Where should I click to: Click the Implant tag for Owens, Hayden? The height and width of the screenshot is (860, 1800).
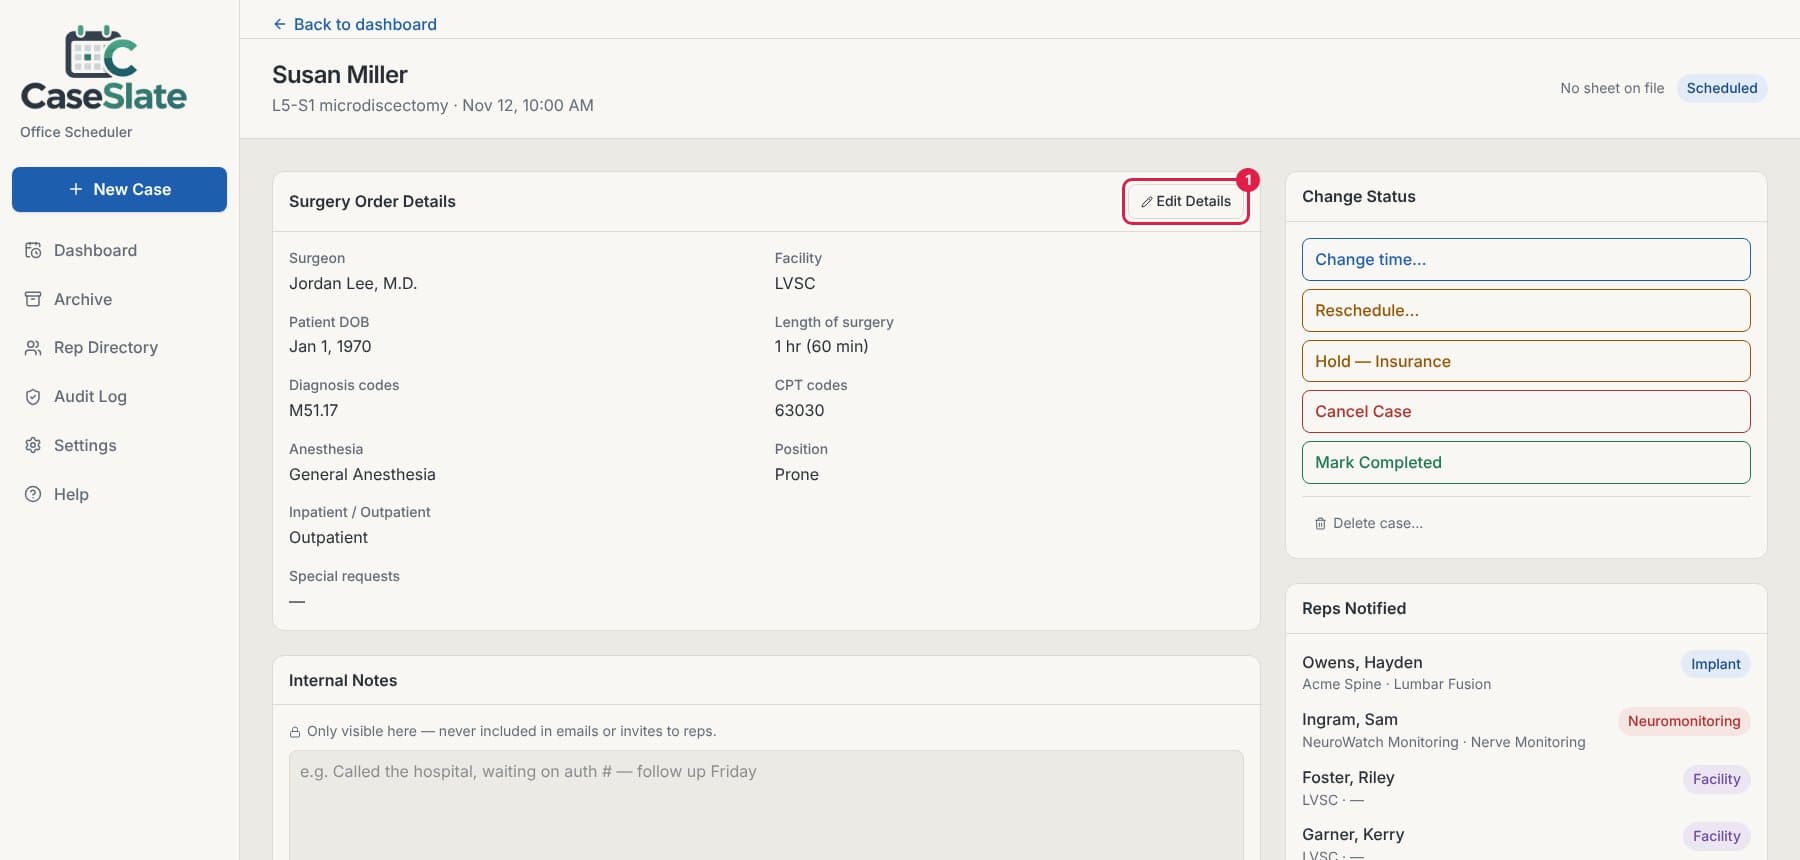pos(1716,664)
